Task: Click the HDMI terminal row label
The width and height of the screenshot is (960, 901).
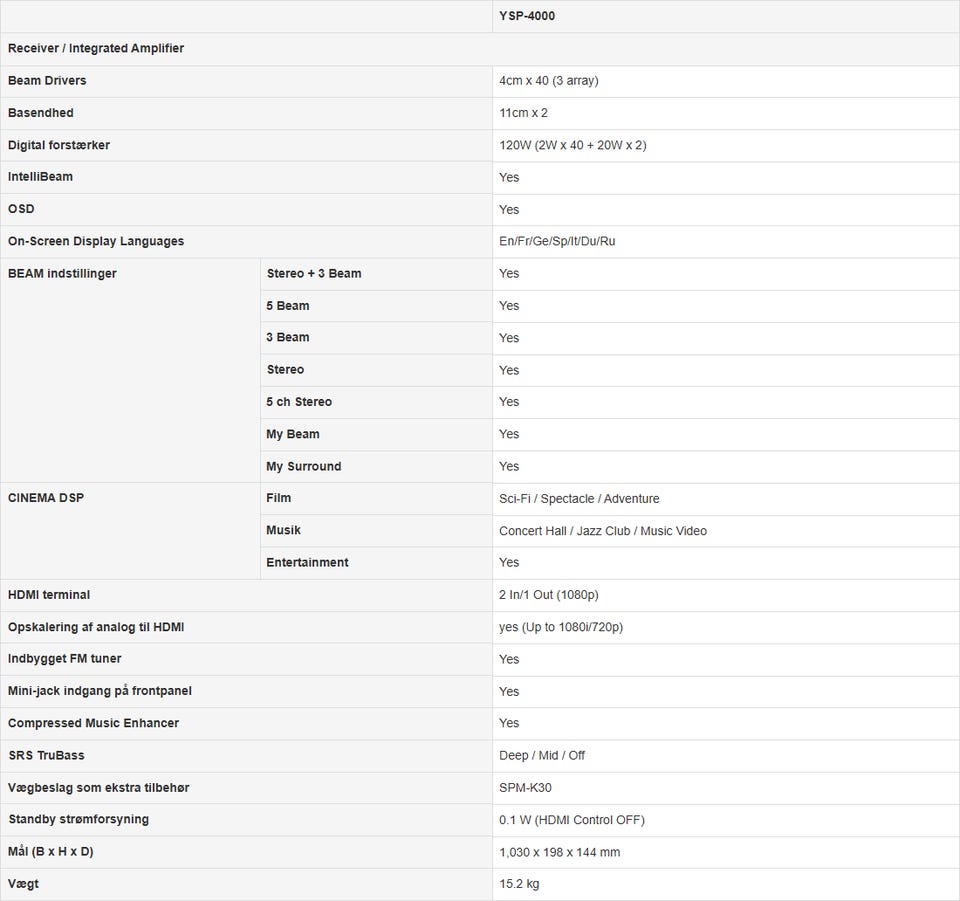Action: pos(49,595)
